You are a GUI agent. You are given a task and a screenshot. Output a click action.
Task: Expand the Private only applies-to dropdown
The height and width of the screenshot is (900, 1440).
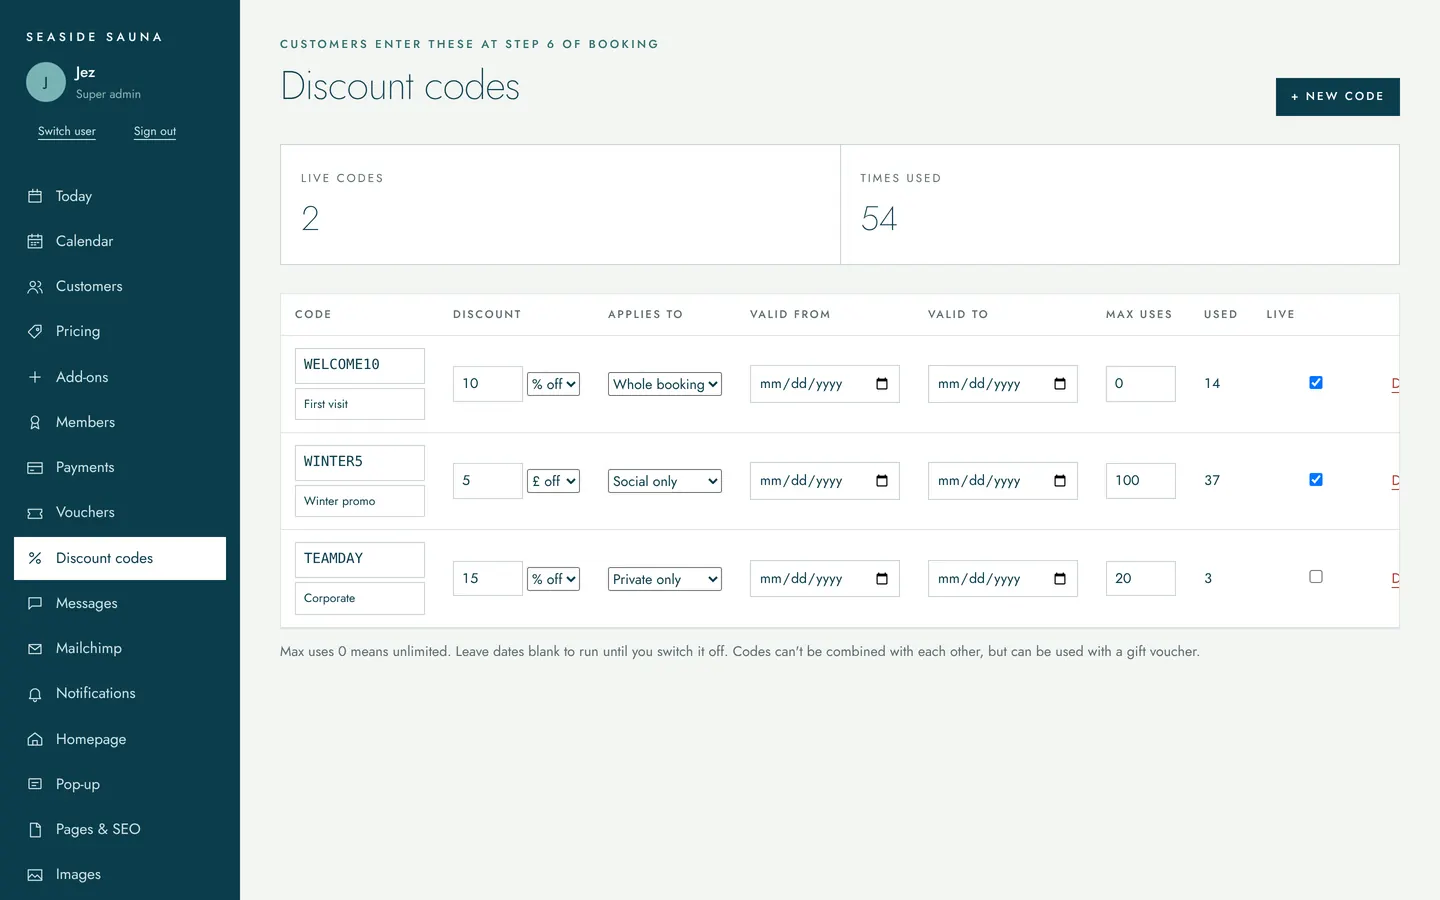coord(665,579)
